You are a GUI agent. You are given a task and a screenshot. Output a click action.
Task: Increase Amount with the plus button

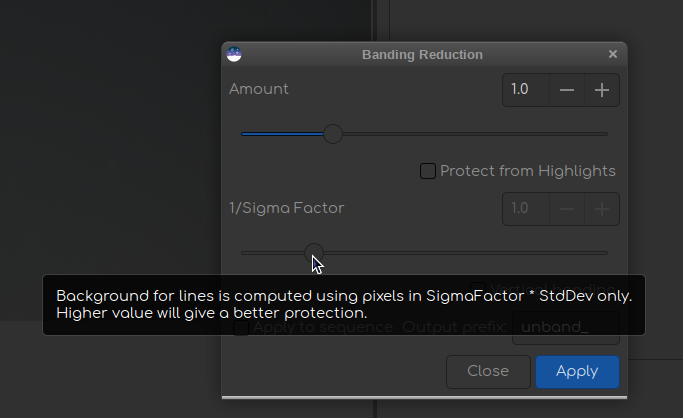click(x=602, y=90)
